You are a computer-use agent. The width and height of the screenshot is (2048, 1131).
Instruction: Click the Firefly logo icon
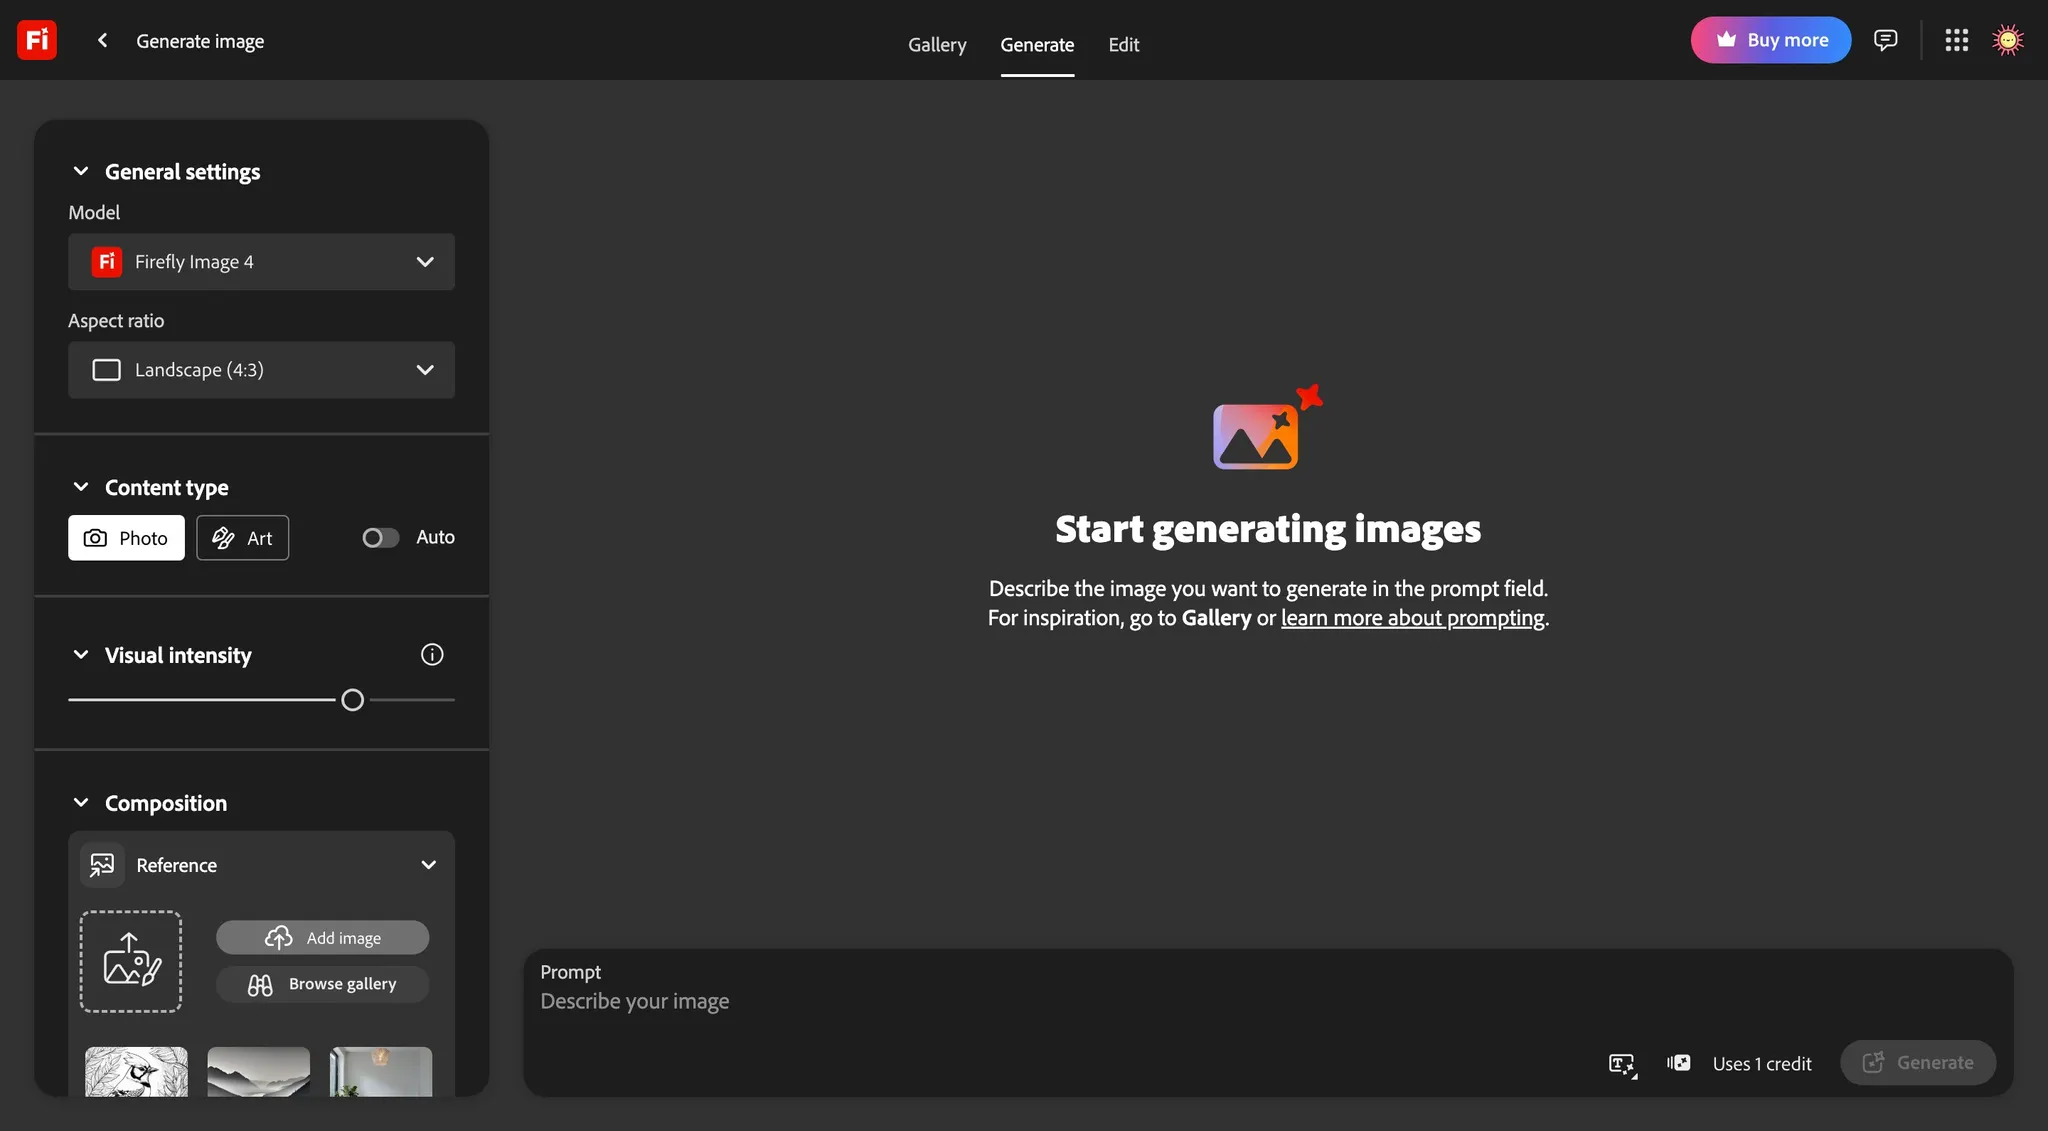pyautogui.click(x=37, y=40)
